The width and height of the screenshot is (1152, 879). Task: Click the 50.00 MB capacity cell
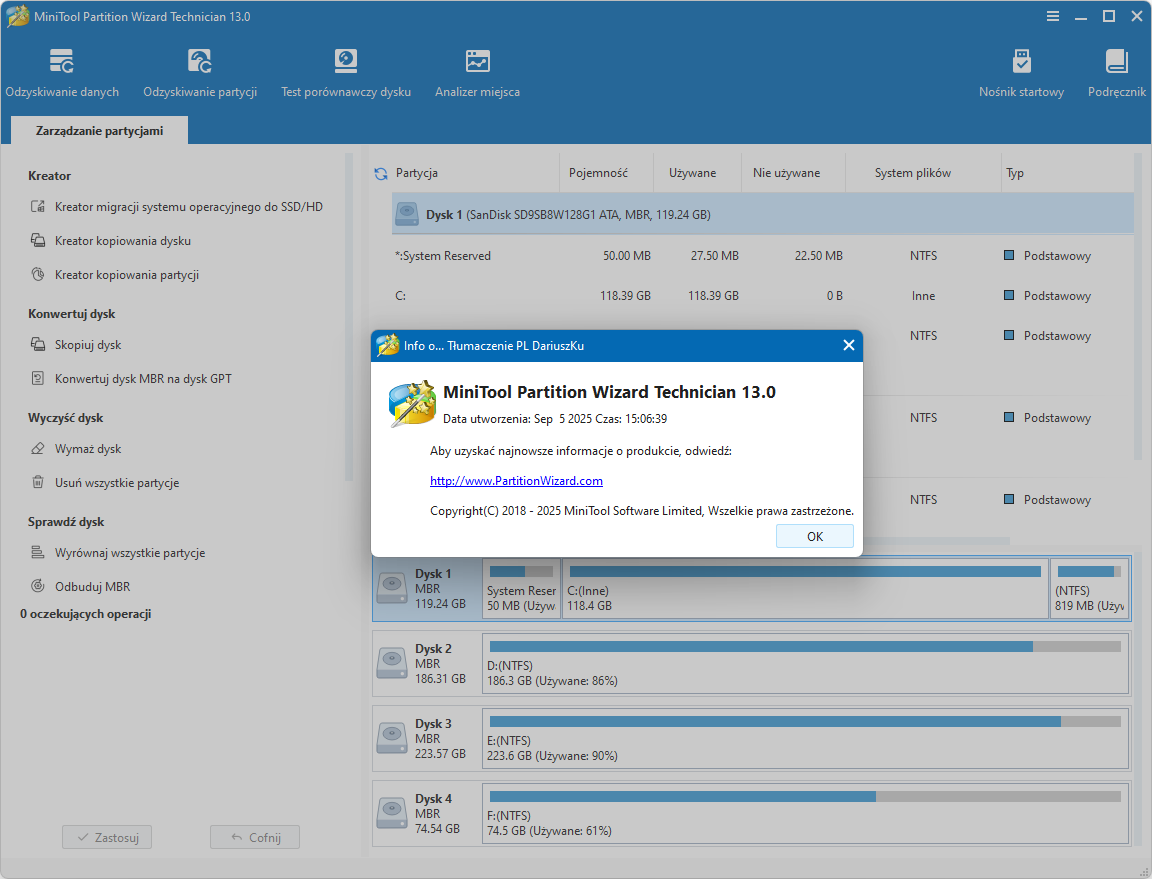click(627, 256)
